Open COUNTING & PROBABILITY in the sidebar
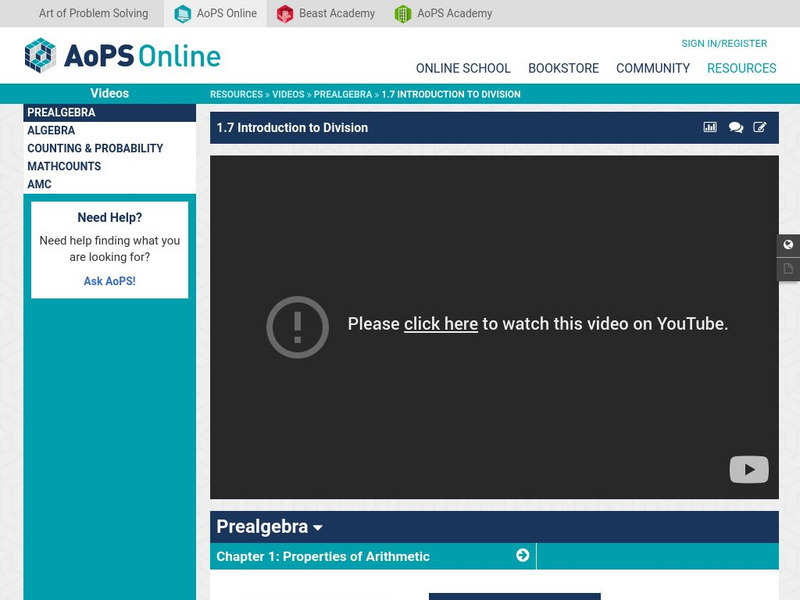This screenshot has width=800, height=600. click(93, 148)
